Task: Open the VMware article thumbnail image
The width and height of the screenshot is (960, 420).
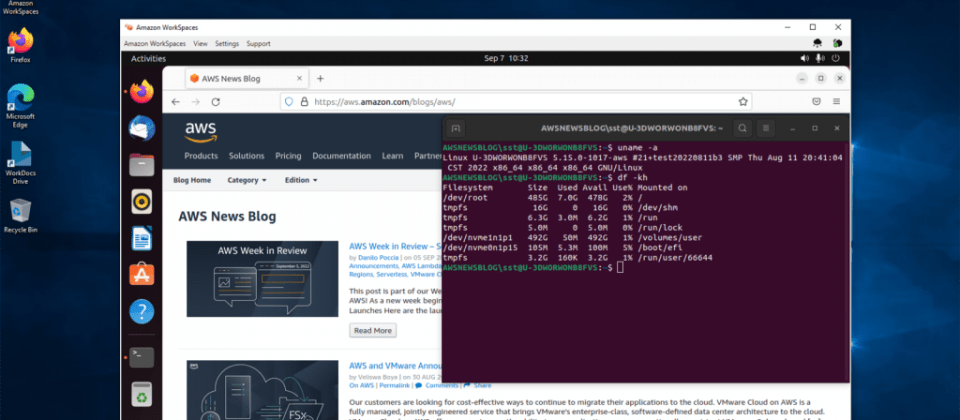Action: coord(262,390)
